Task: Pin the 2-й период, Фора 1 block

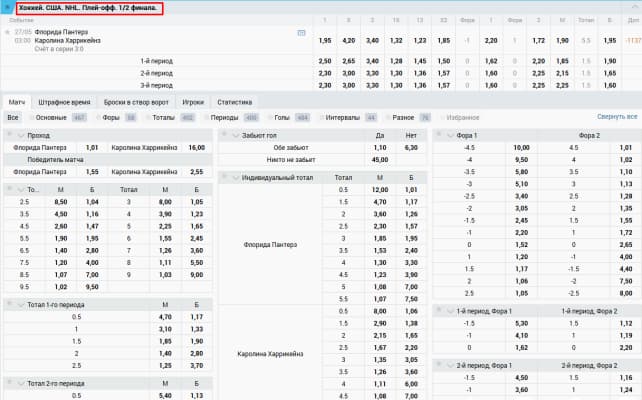Action: [x=439, y=364]
